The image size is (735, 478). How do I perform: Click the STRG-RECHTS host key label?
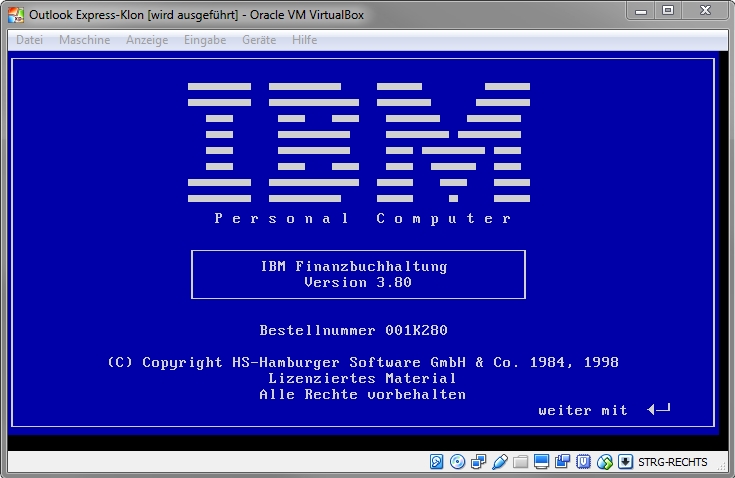click(x=673, y=462)
